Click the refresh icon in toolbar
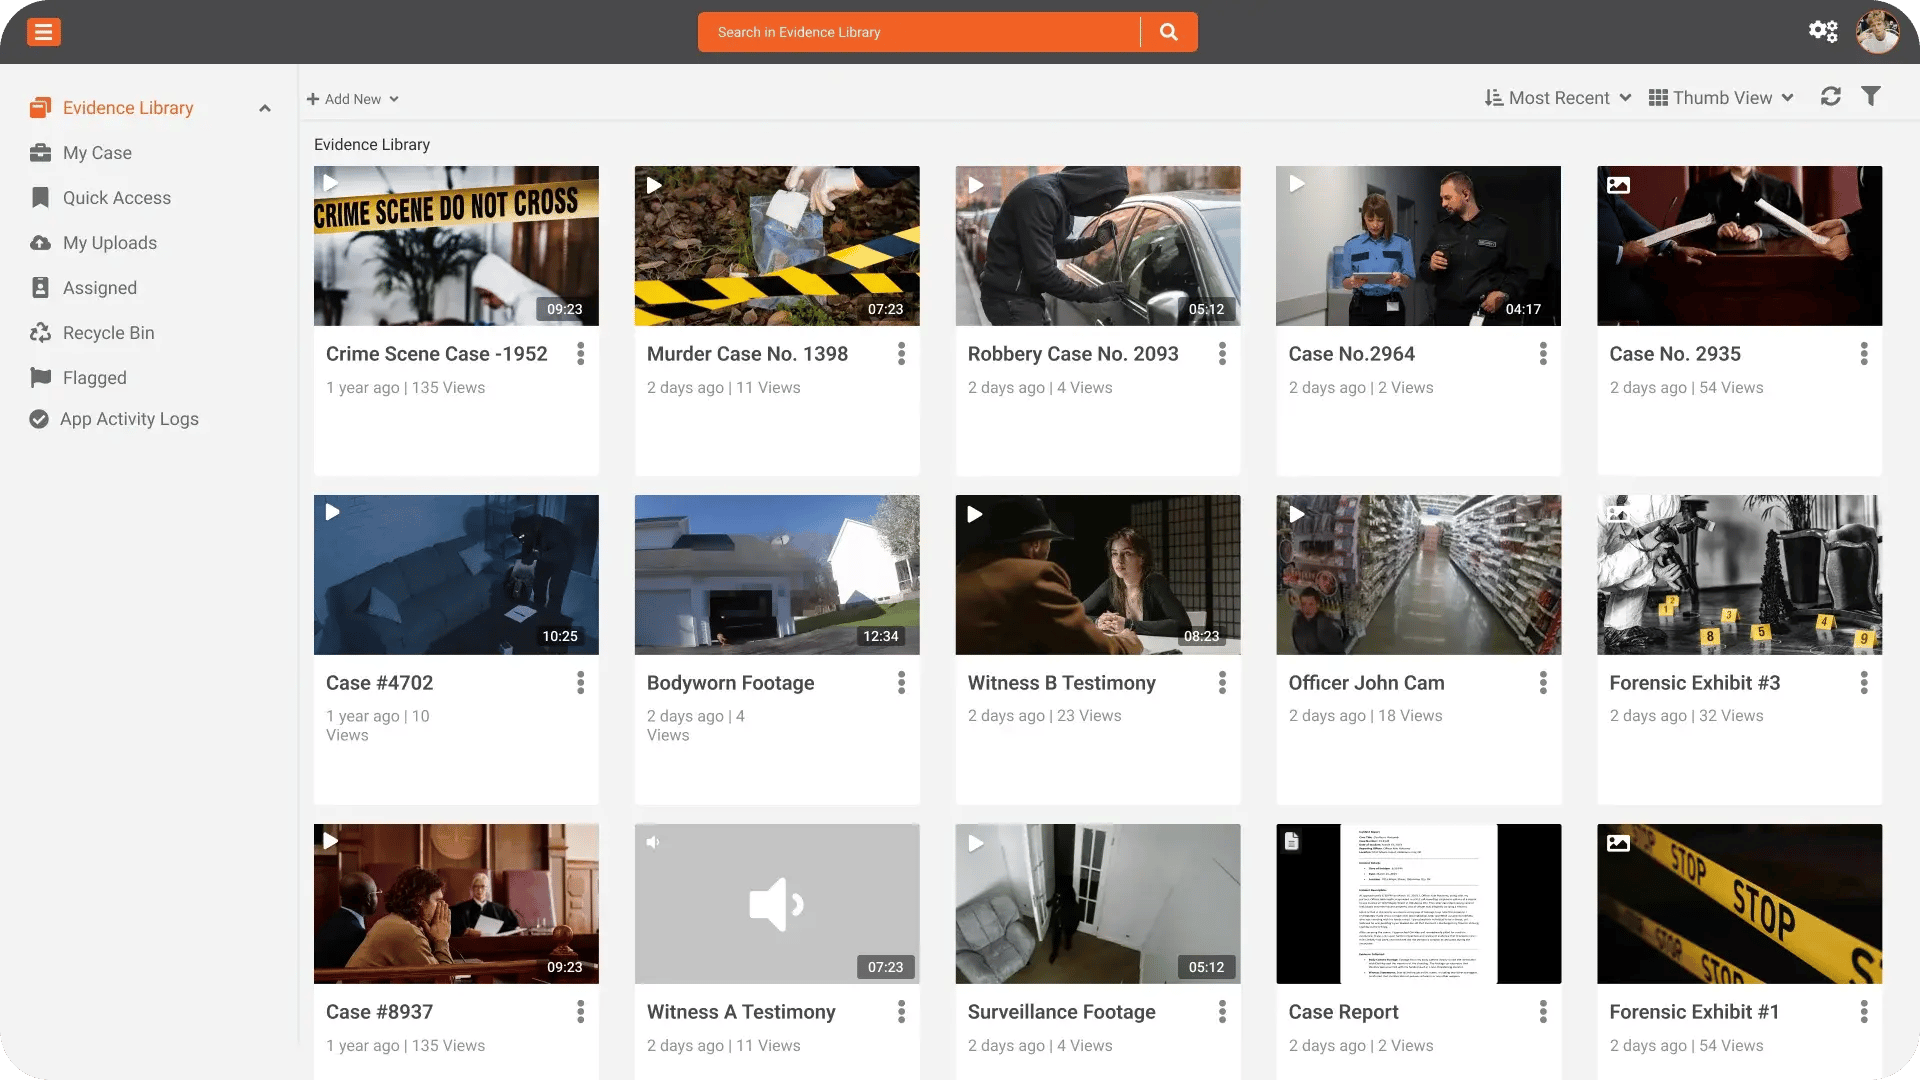The height and width of the screenshot is (1080, 1920). [1831, 97]
